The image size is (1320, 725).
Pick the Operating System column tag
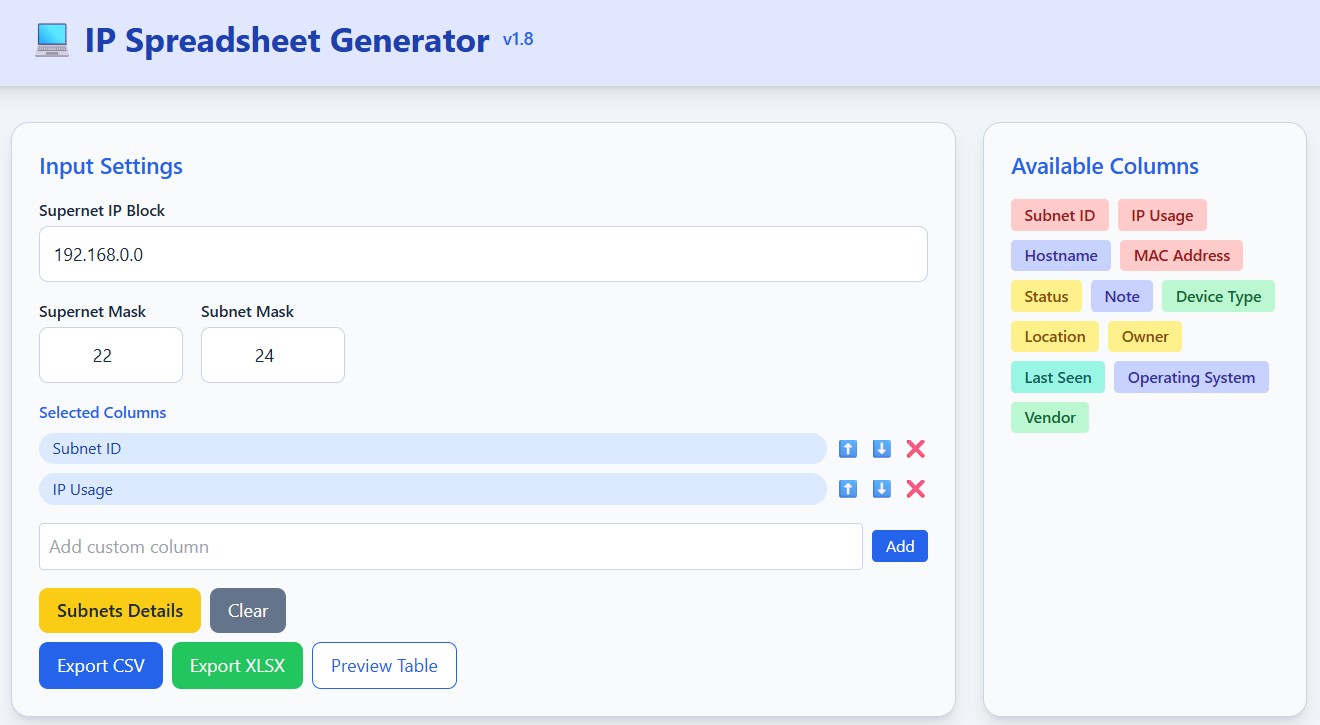[x=1191, y=378]
